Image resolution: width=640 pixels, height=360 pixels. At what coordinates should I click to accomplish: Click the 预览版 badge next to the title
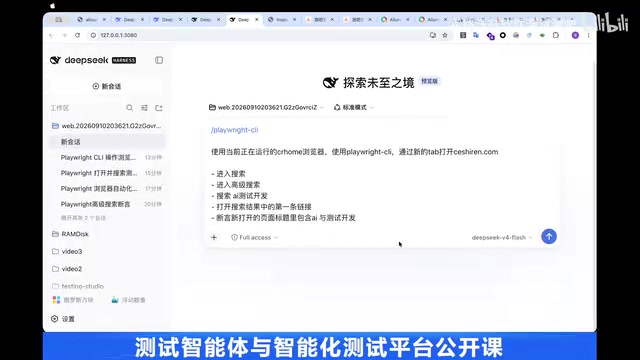(x=429, y=81)
